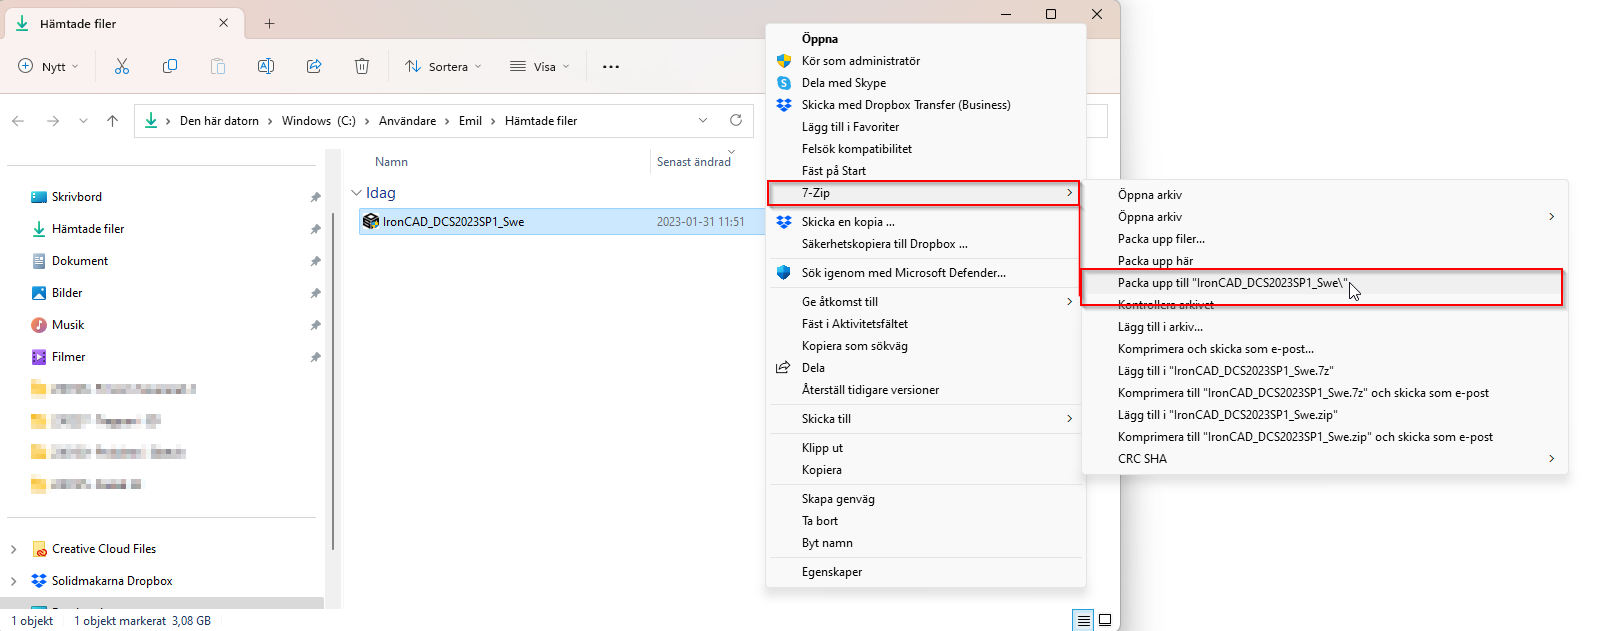
Task: Open the 7-Zip submenu
Action: 923,193
